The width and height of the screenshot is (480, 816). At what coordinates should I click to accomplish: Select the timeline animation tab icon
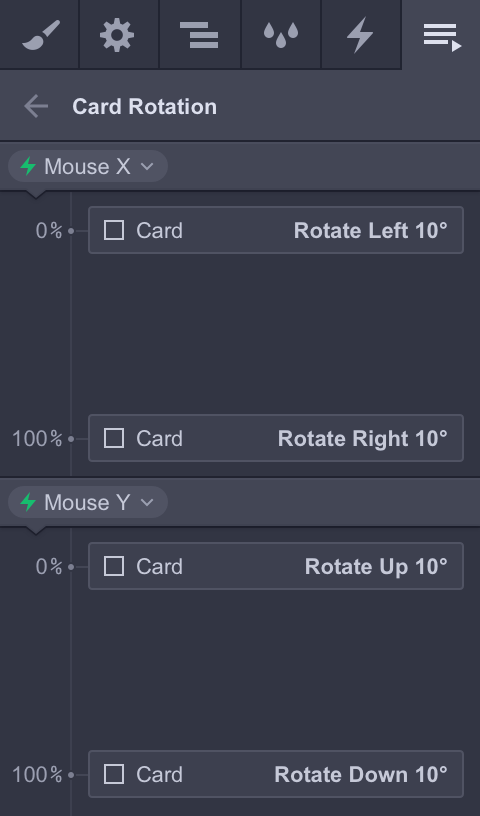tap(442, 36)
